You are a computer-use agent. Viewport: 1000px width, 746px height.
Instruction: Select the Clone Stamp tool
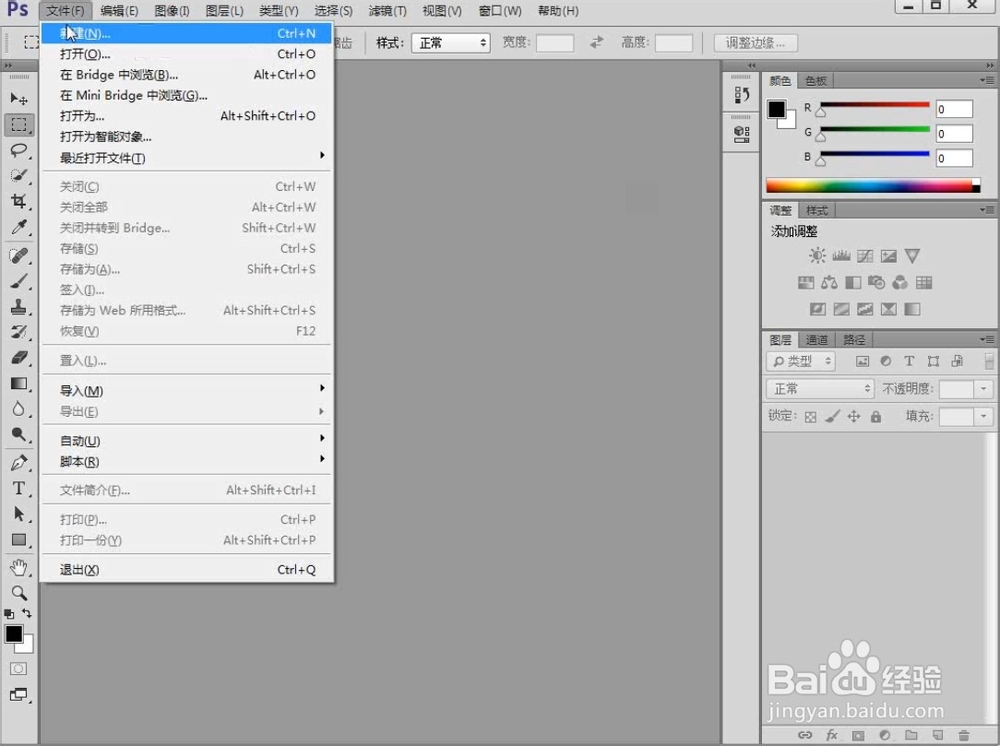tap(18, 307)
